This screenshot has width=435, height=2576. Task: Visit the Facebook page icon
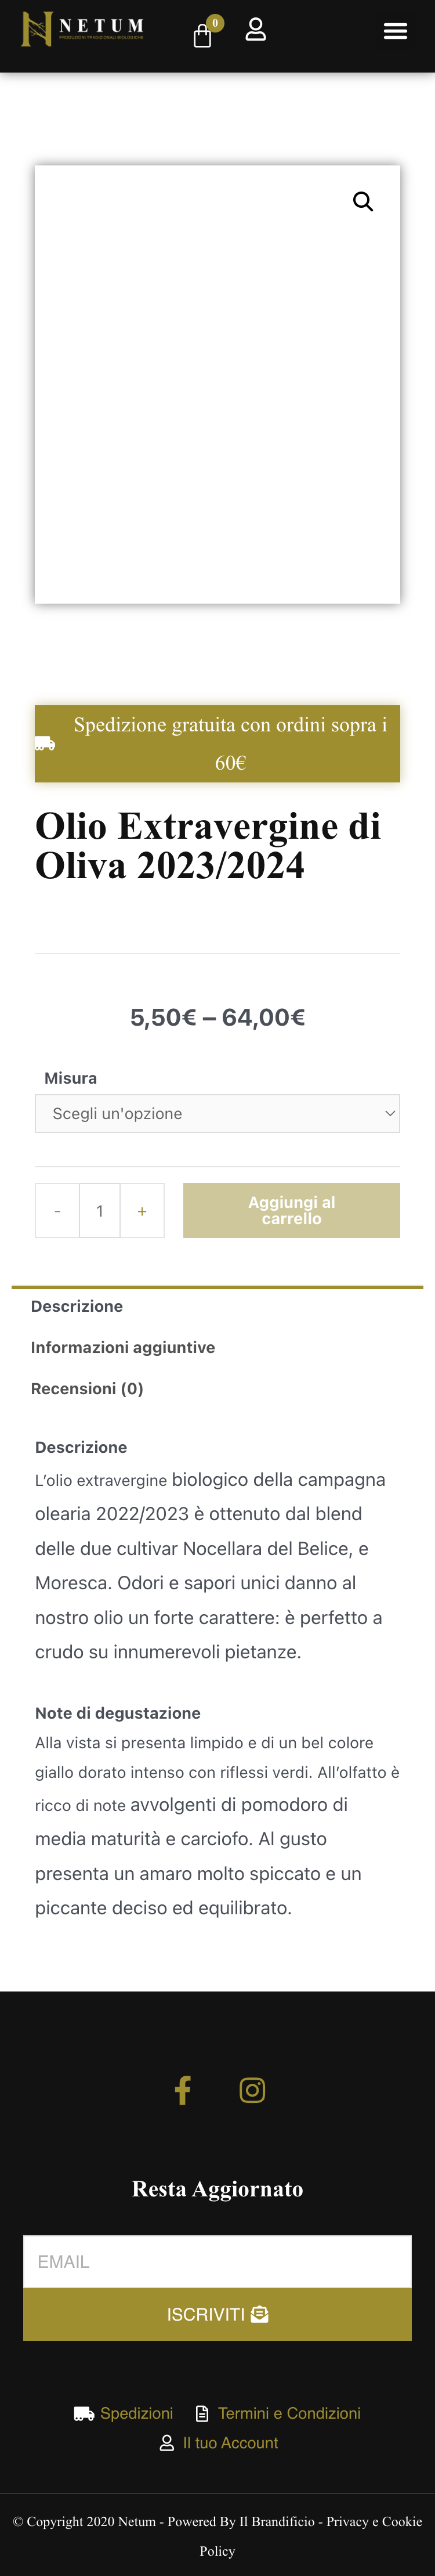tap(183, 2089)
